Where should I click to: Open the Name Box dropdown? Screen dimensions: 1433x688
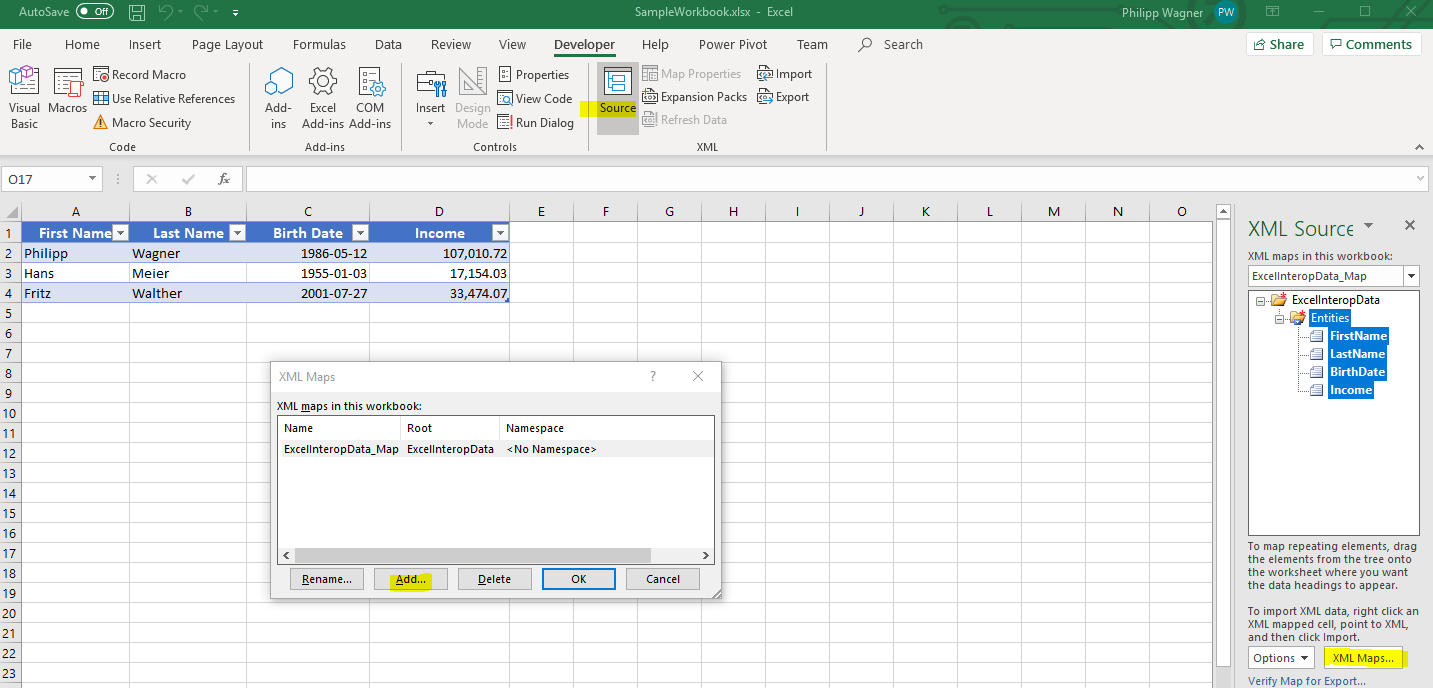(x=93, y=179)
